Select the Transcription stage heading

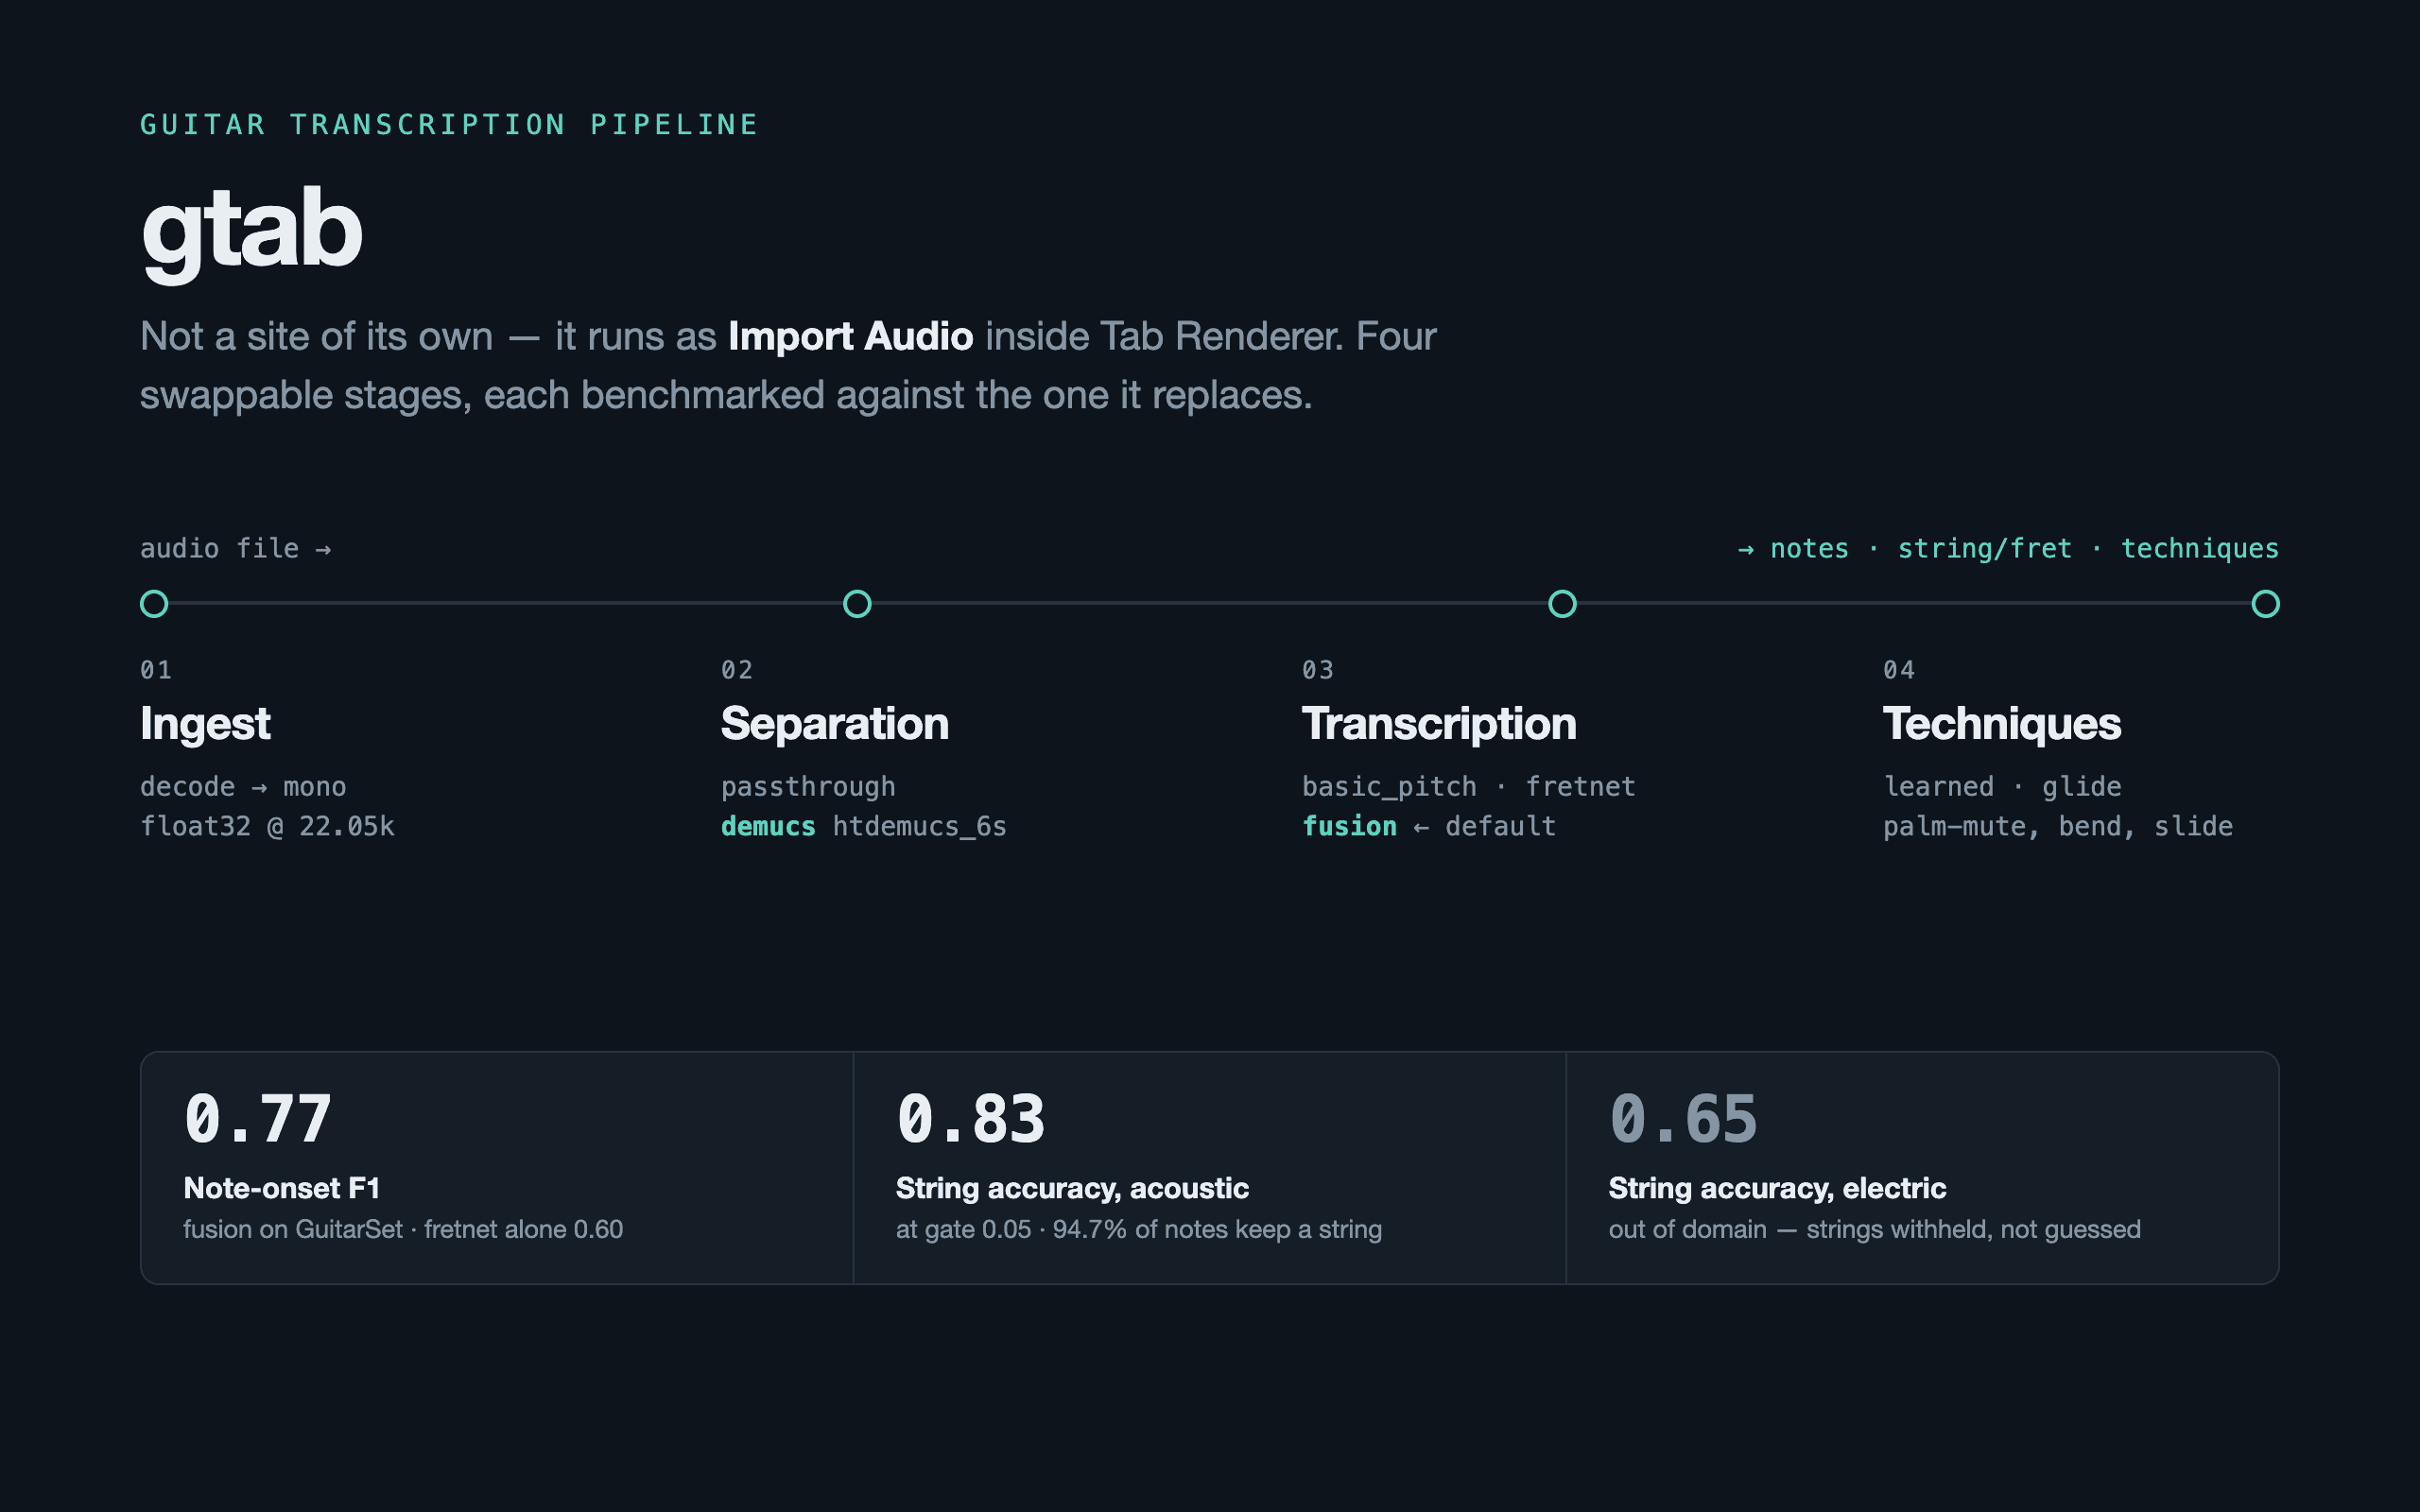pos(1438,724)
